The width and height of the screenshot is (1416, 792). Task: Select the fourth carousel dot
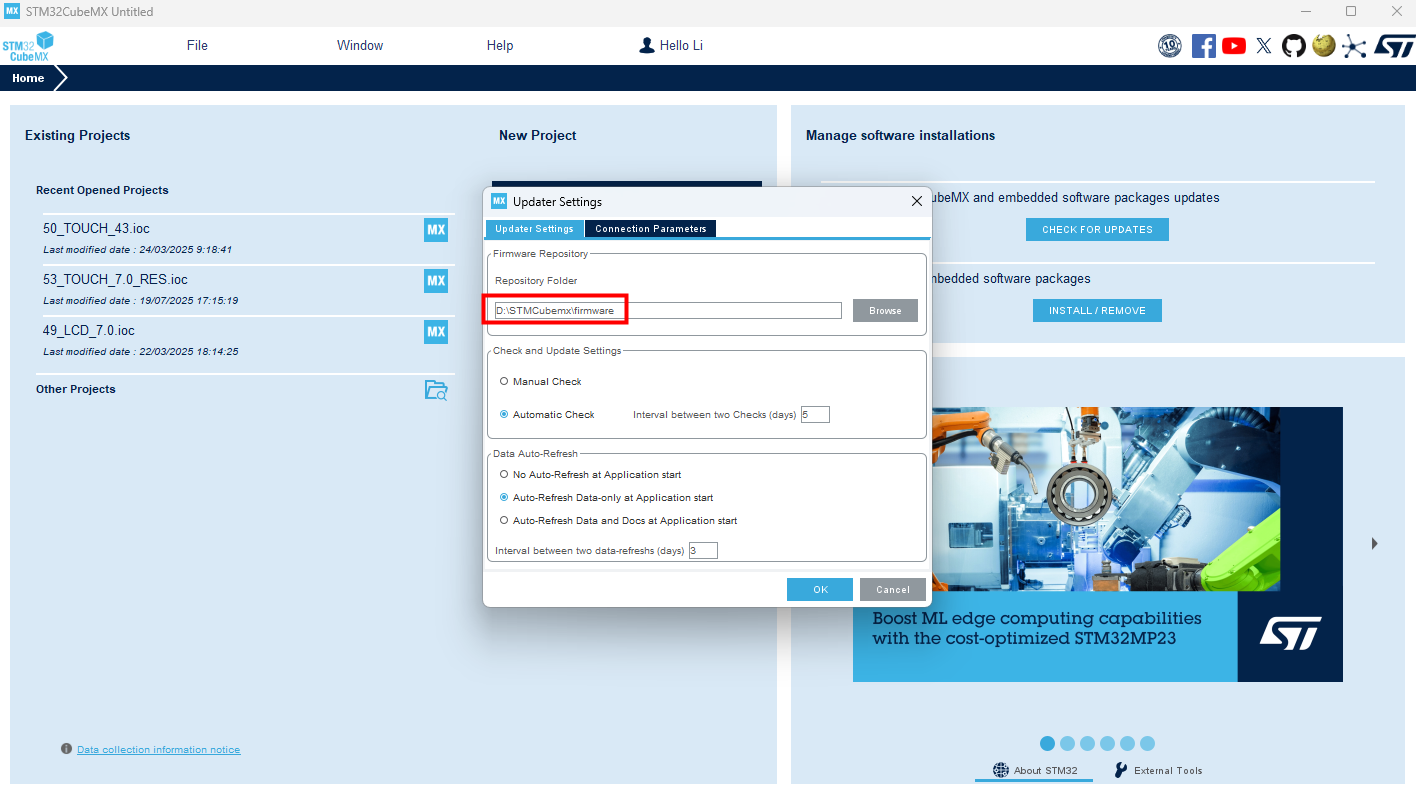pos(1107,743)
